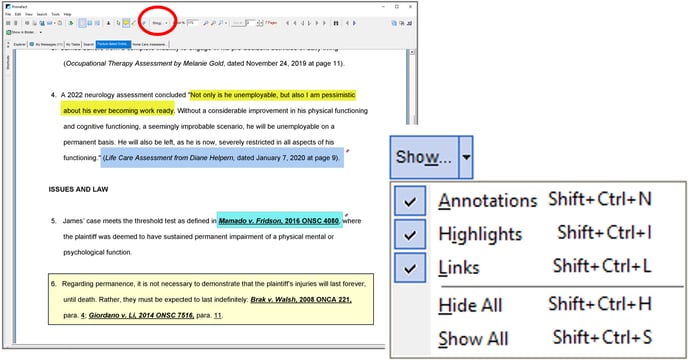688x360 pixels.
Task: Click the large Show... button
Action: click(424, 157)
